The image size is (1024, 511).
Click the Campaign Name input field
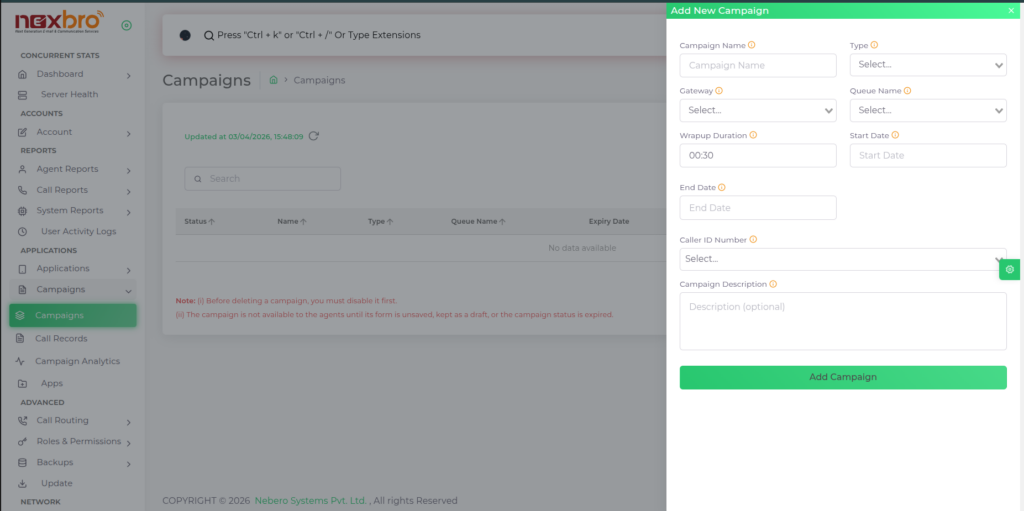pos(757,65)
